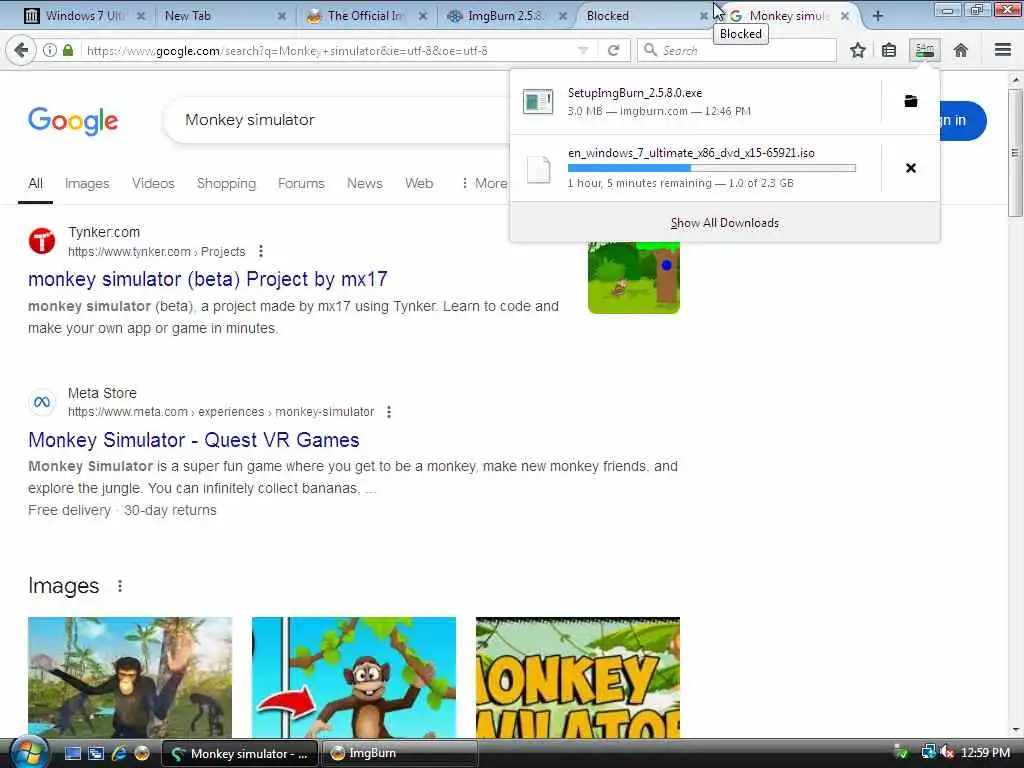Go back with the browser back arrow

coord(21,50)
